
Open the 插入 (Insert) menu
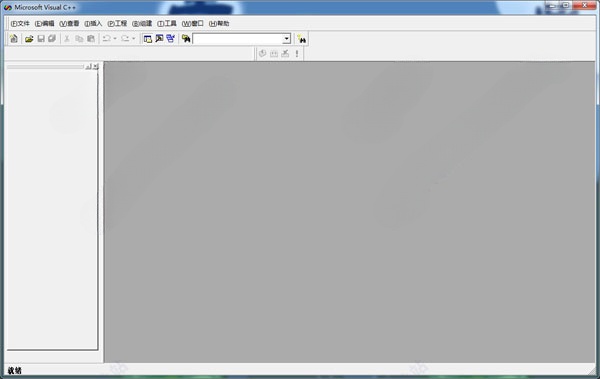coord(93,23)
